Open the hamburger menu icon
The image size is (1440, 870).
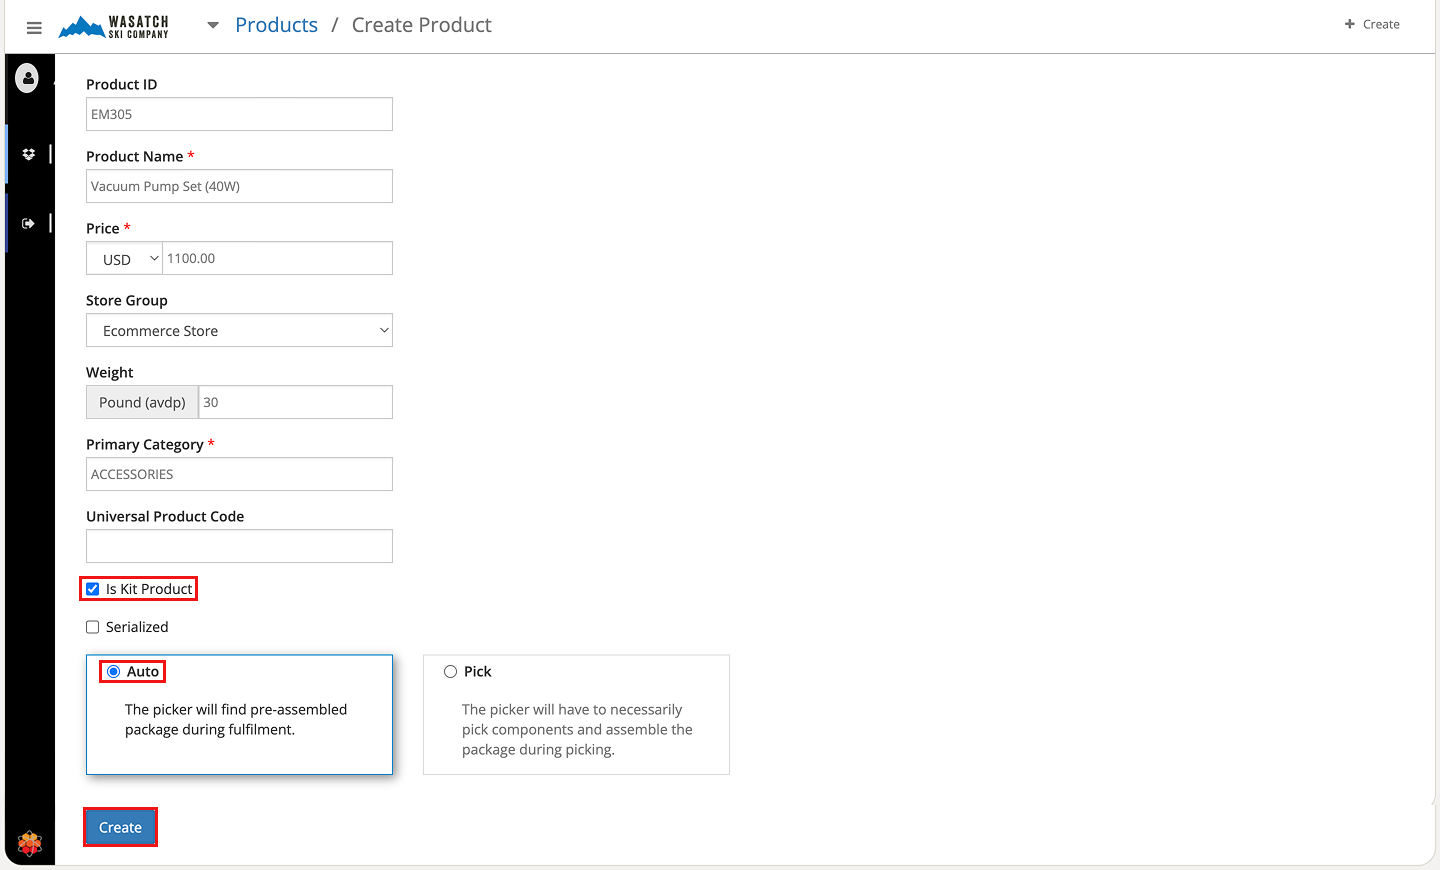pos(34,28)
